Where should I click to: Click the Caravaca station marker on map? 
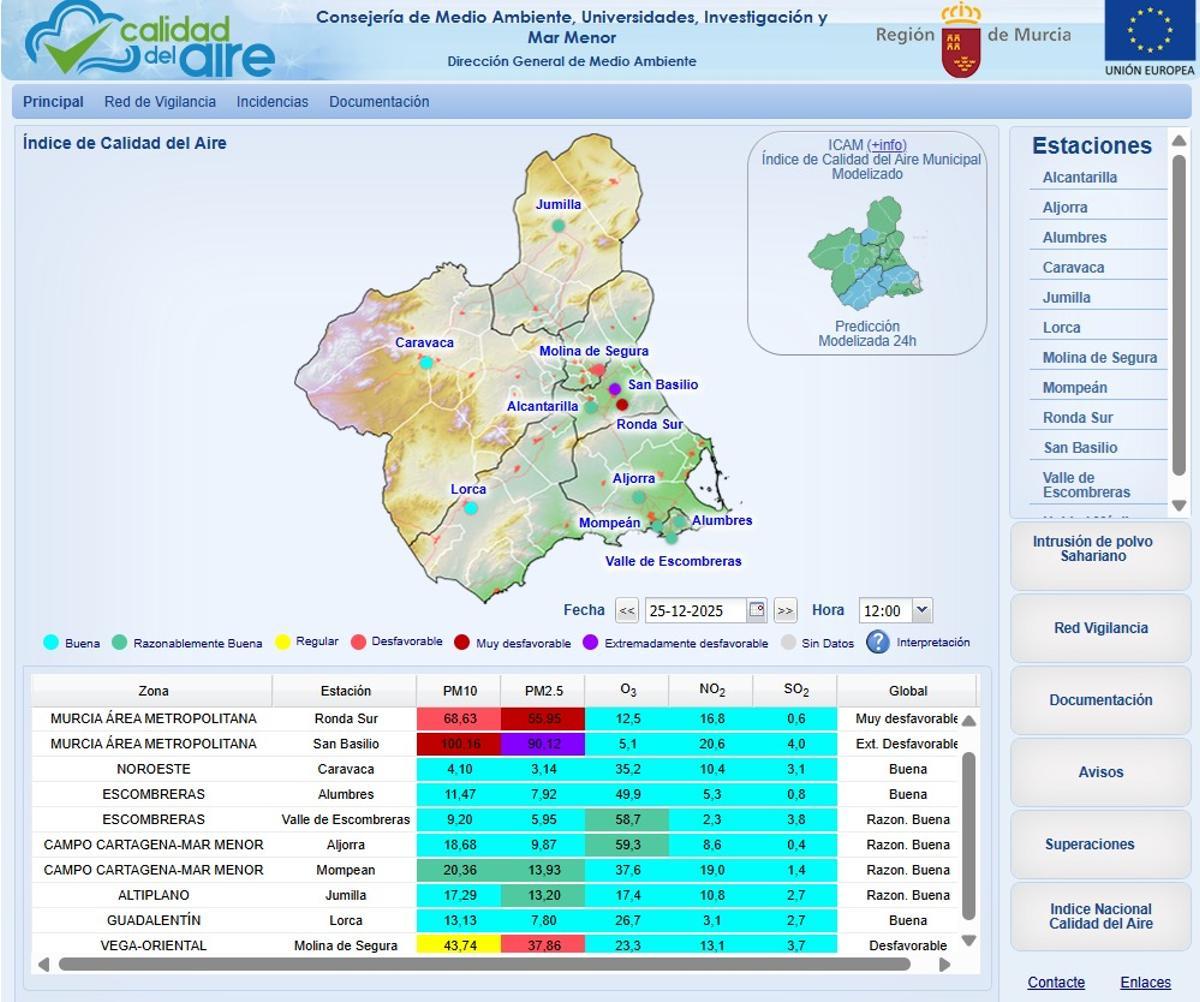(426, 362)
